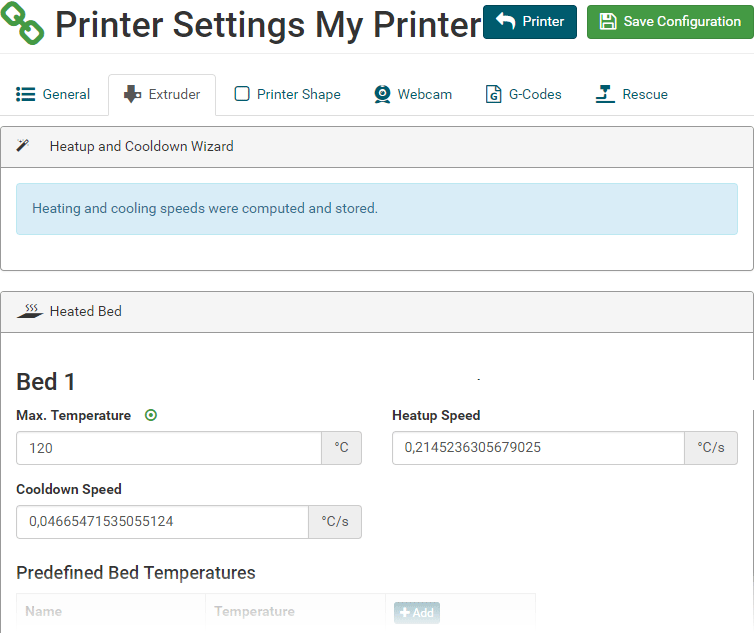
Task: Click the webcam camera icon
Action: pyautogui.click(x=382, y=94)
